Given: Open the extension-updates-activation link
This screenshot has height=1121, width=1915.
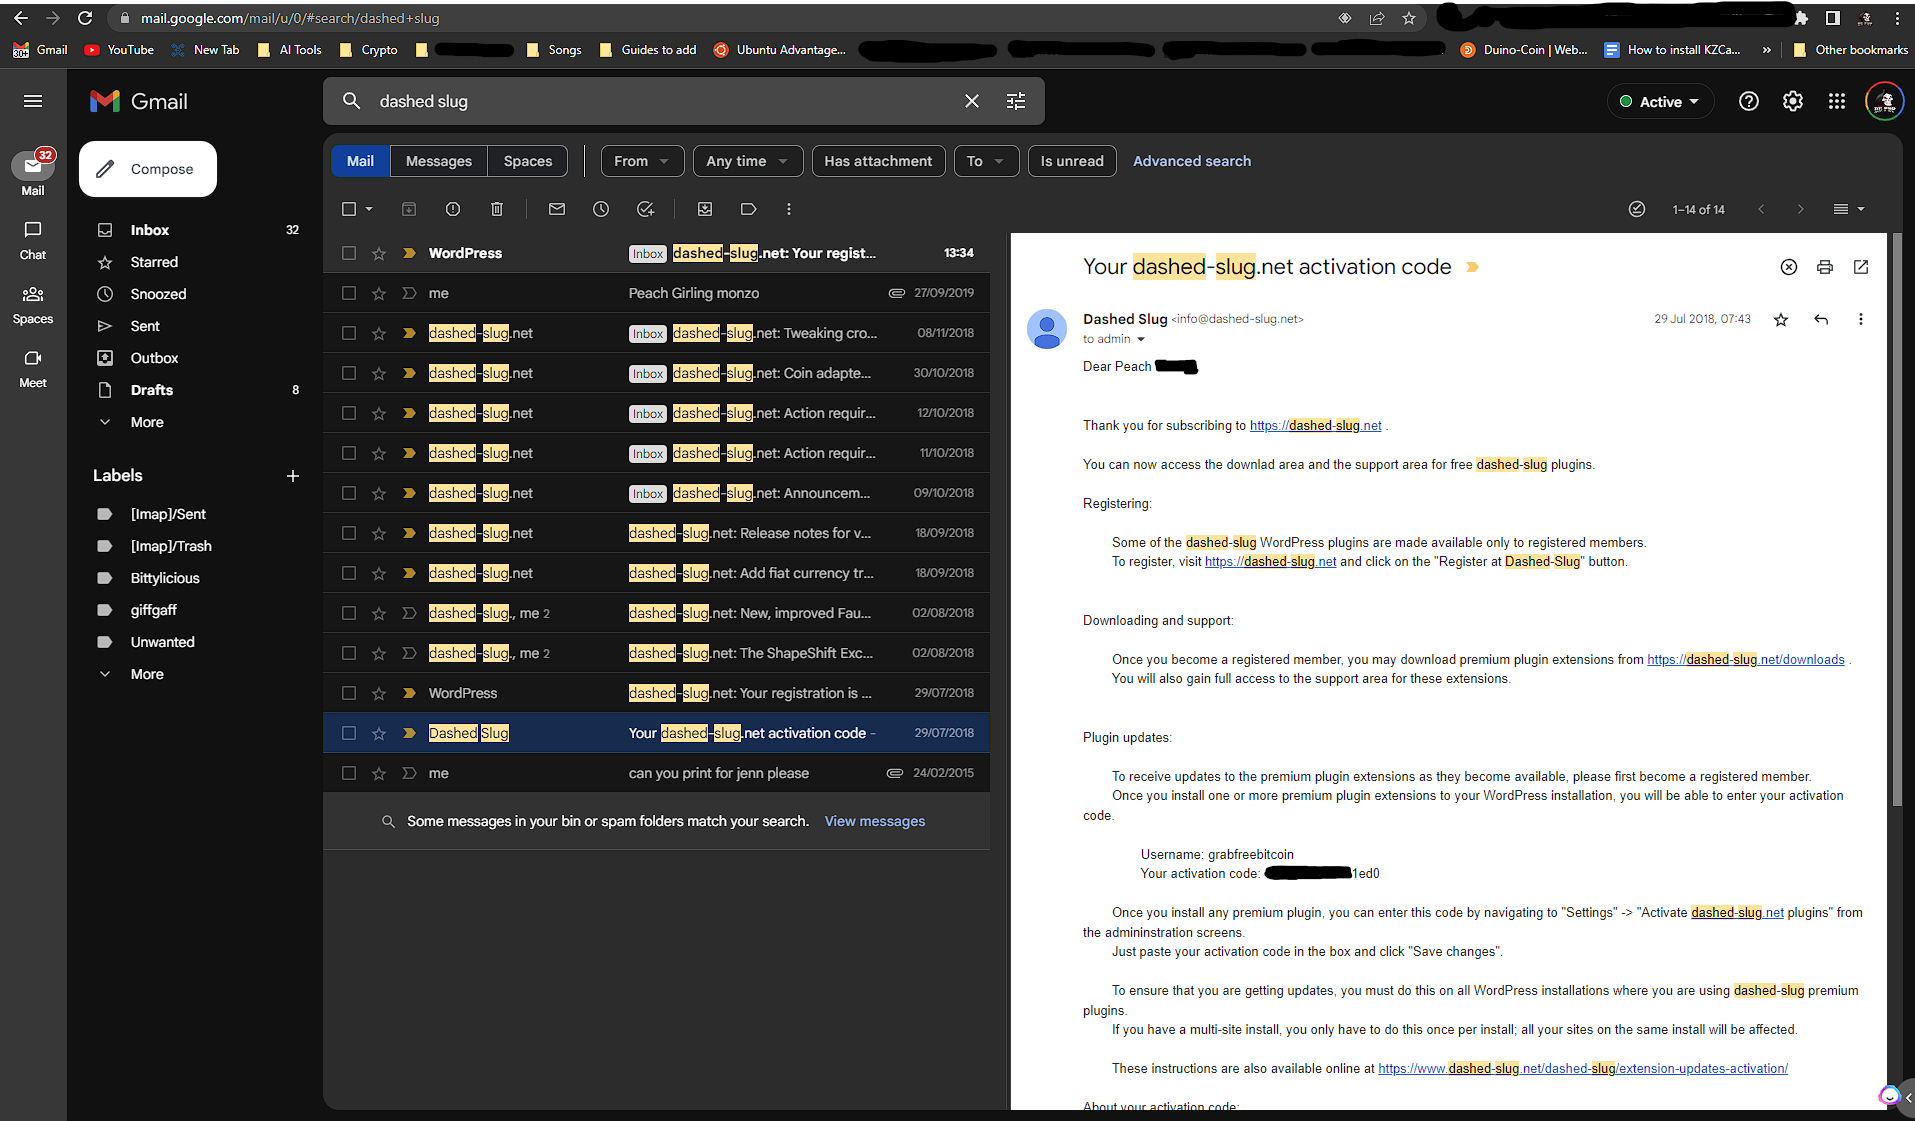Looking at the screenshot, I should (x=1583, y=1069).
